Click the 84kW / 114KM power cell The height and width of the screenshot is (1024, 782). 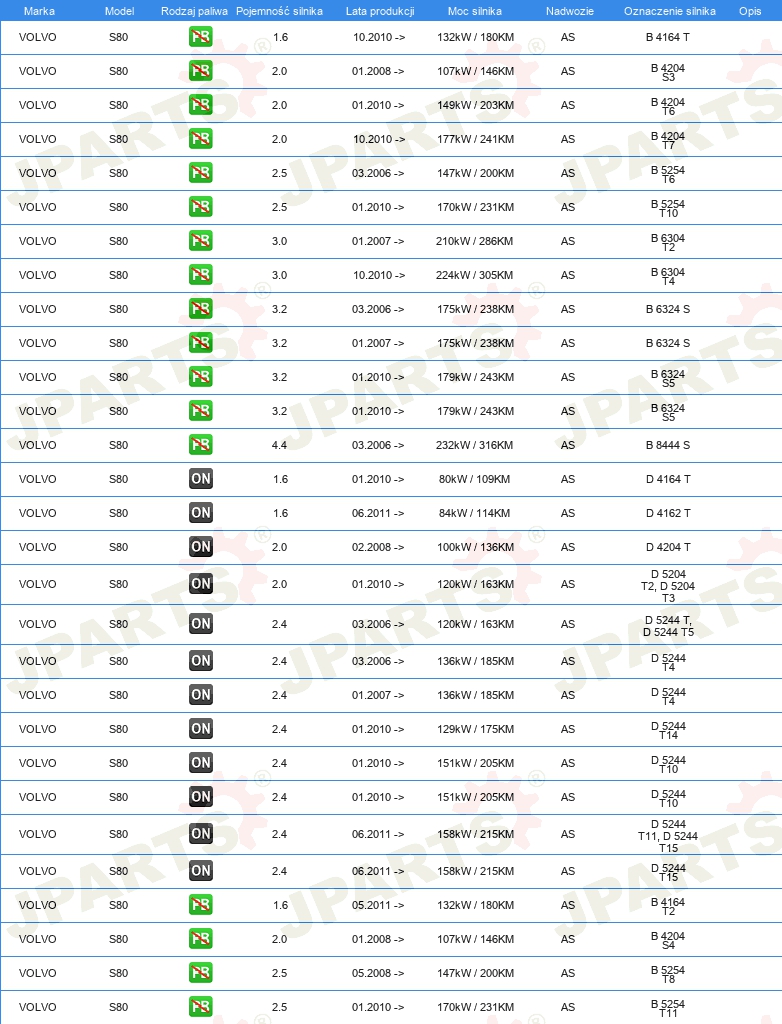(x=474, y=513)
